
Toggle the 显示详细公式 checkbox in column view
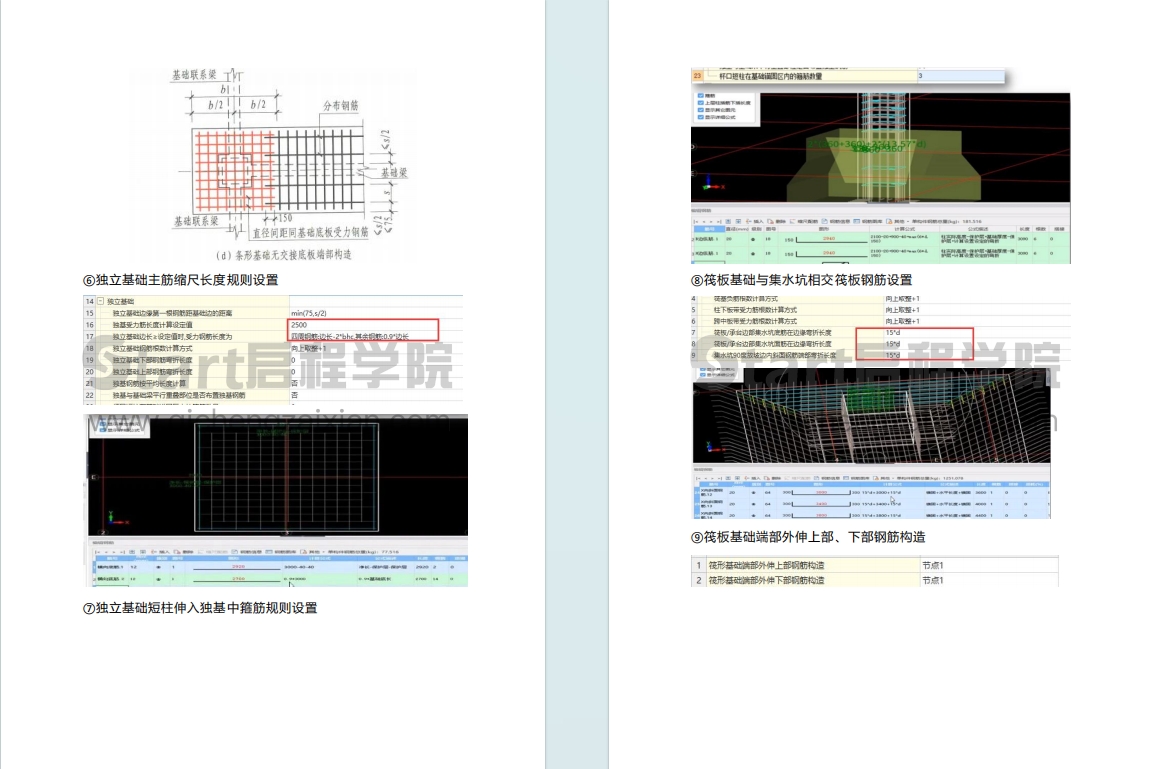click(x=699, y=117)
